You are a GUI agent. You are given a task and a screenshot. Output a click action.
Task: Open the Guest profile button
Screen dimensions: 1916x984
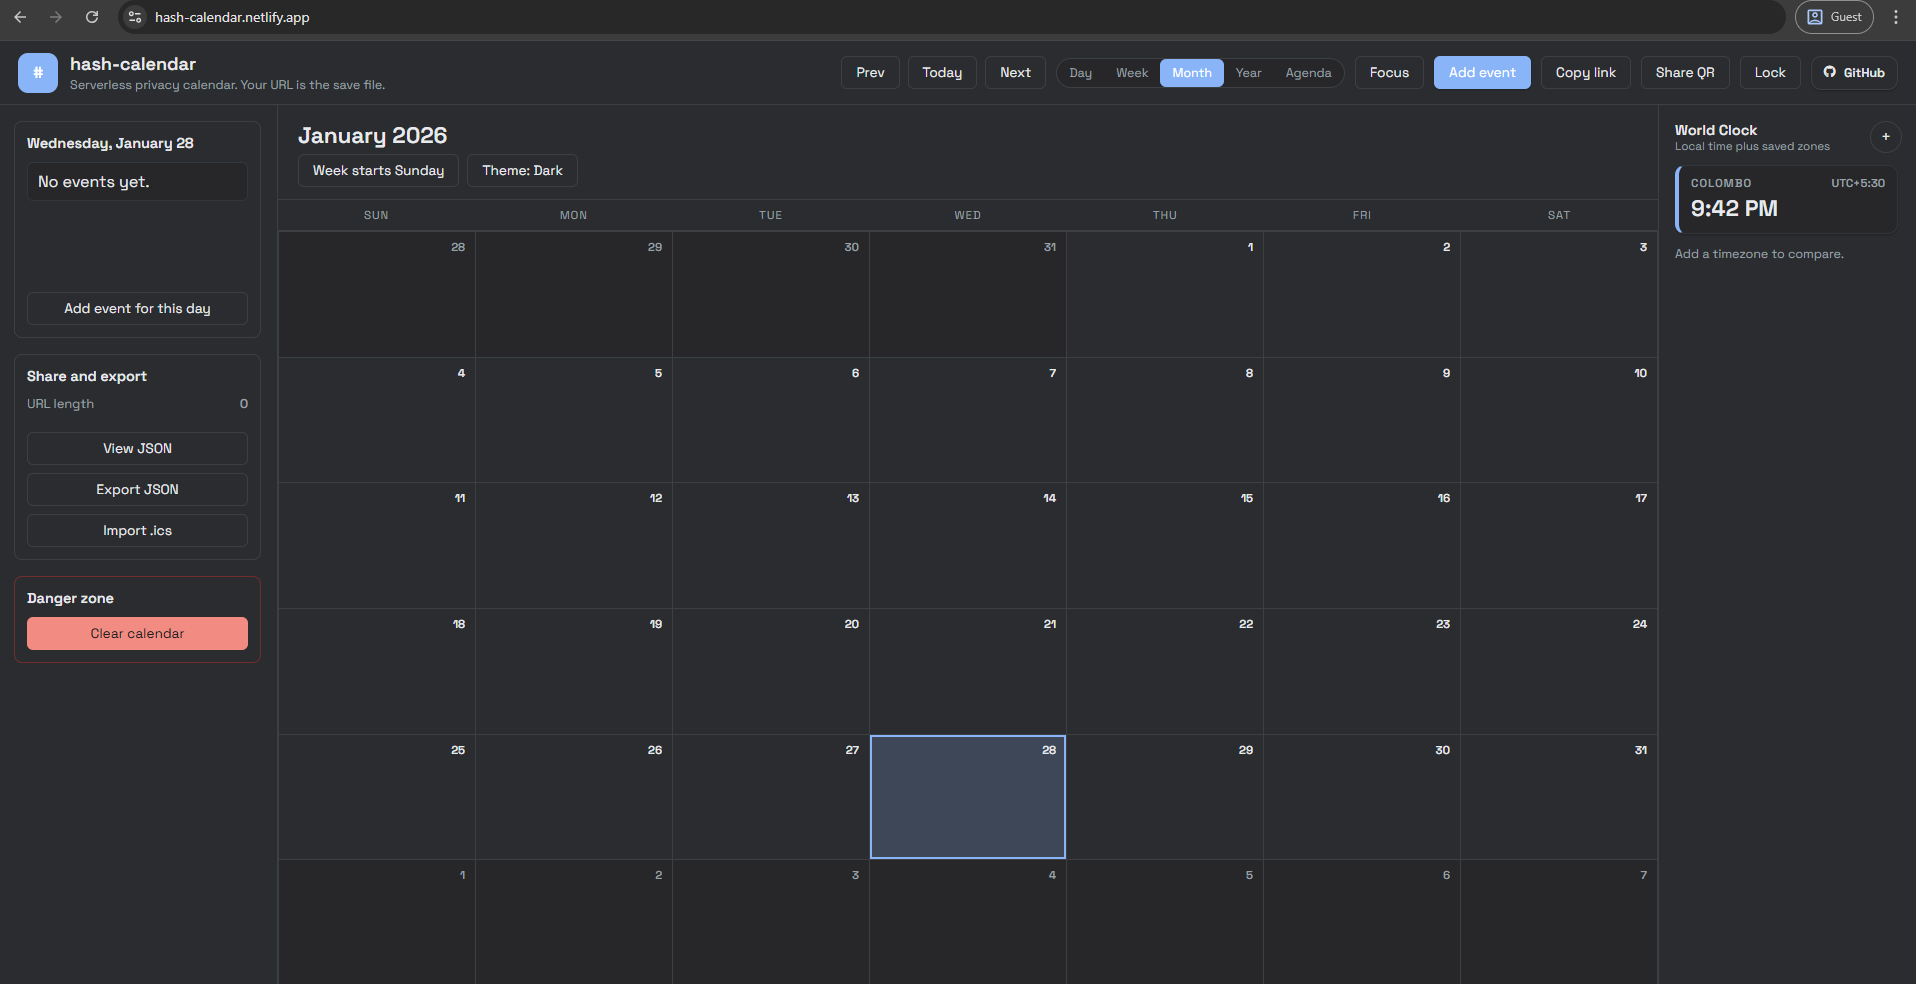[1834, 17]
